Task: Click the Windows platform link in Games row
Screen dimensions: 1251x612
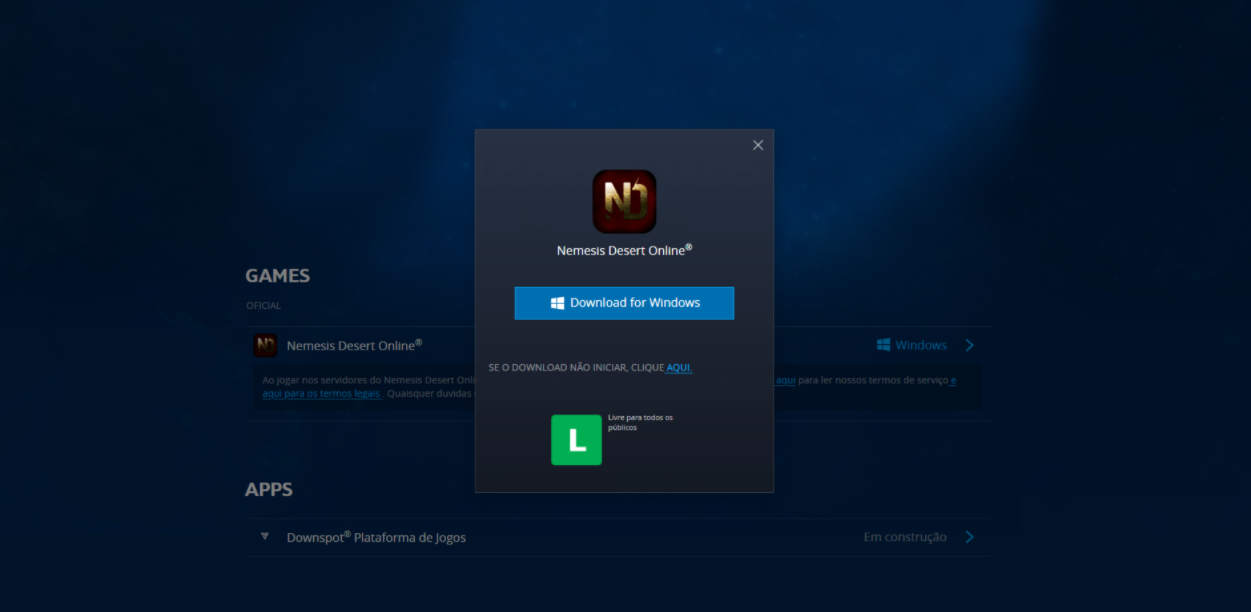Action: [x=912, y=345]
